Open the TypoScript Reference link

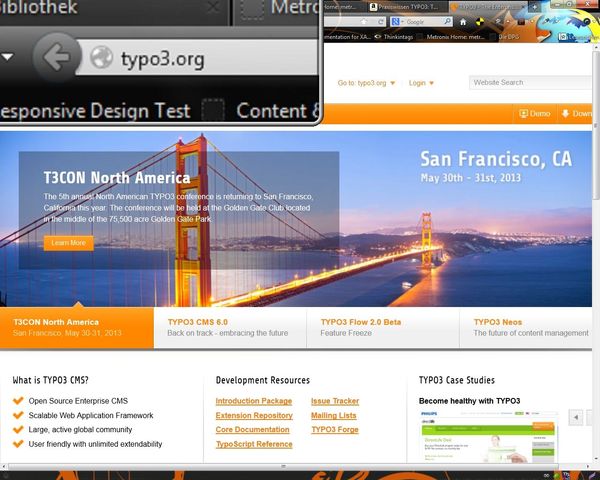point(254,444)
